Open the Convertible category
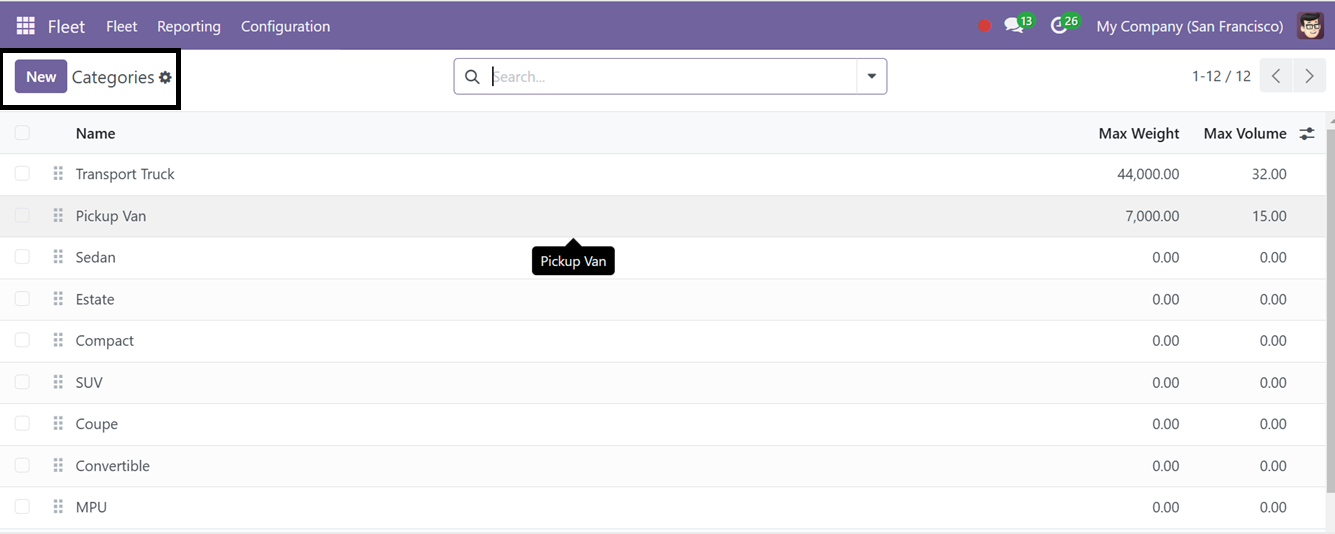 point(113,466)
